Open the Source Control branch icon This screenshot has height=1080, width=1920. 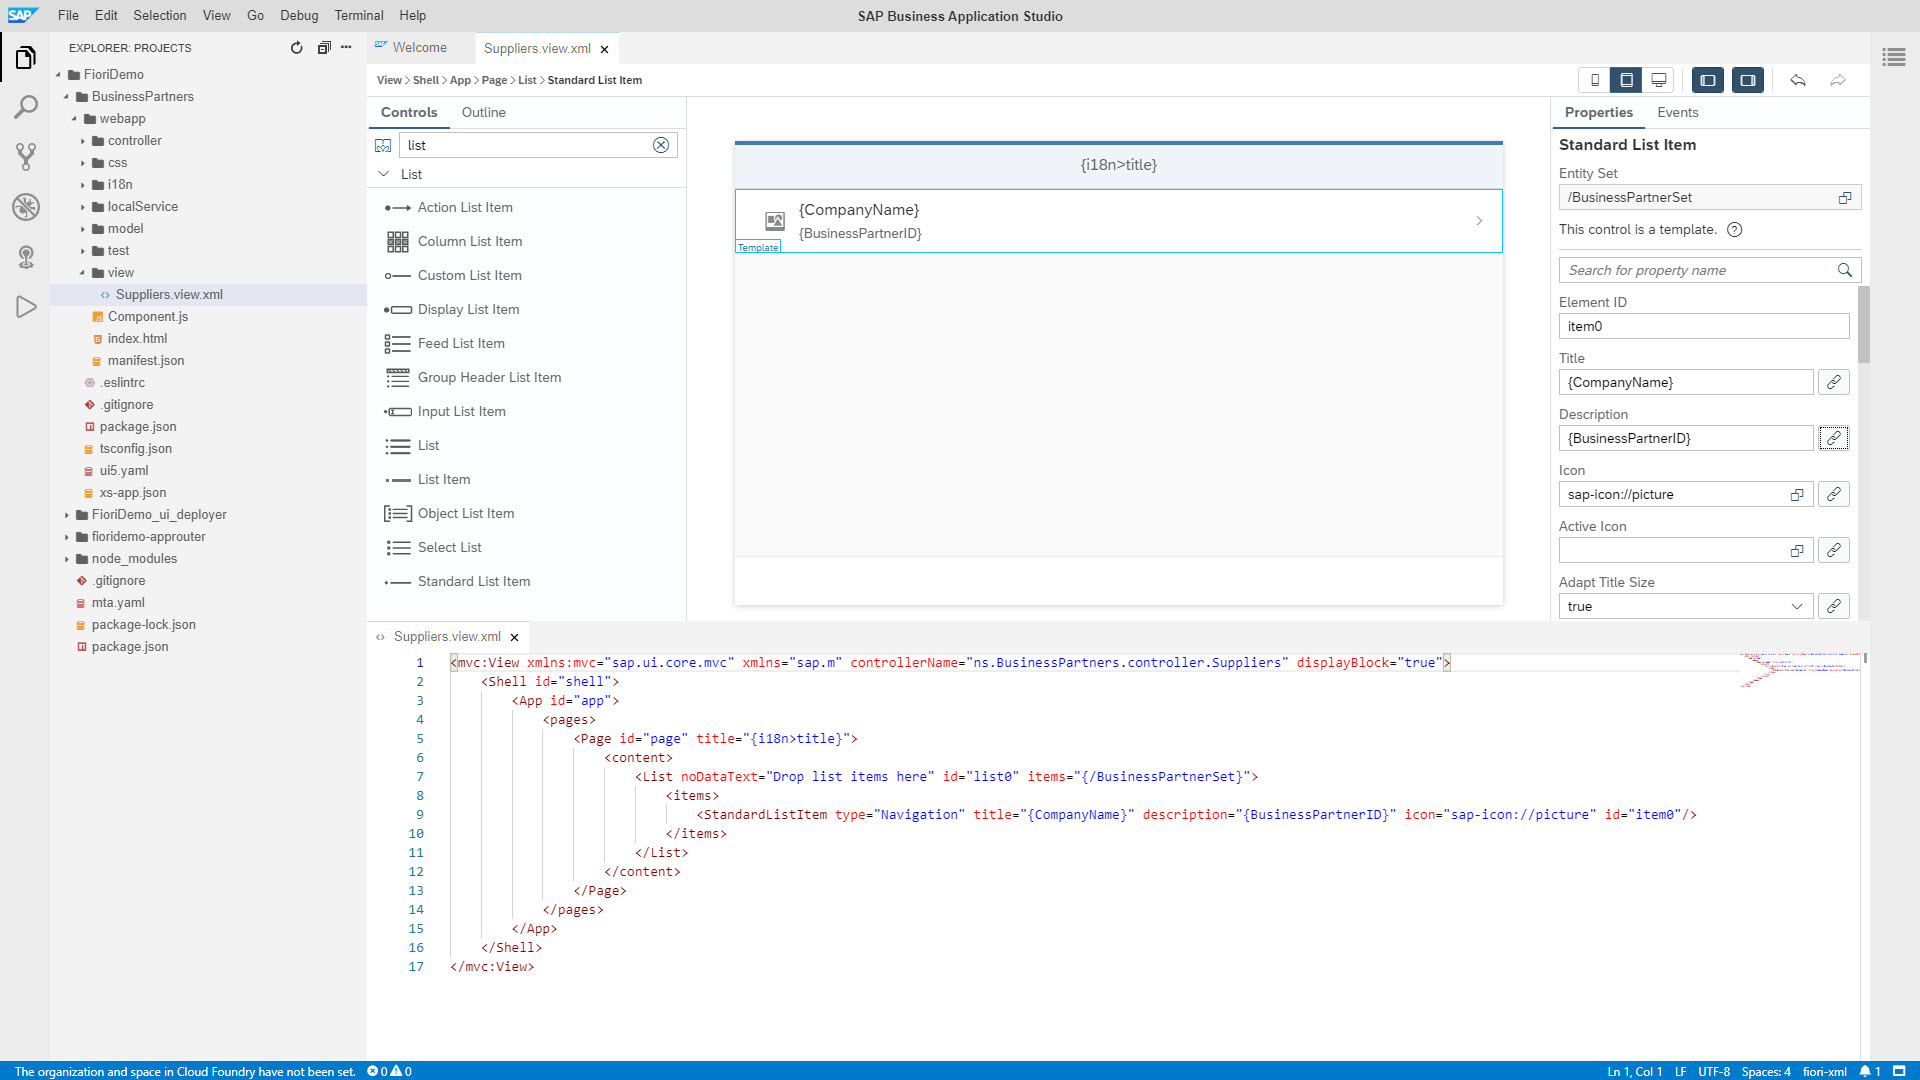click(x=26, y=156)
